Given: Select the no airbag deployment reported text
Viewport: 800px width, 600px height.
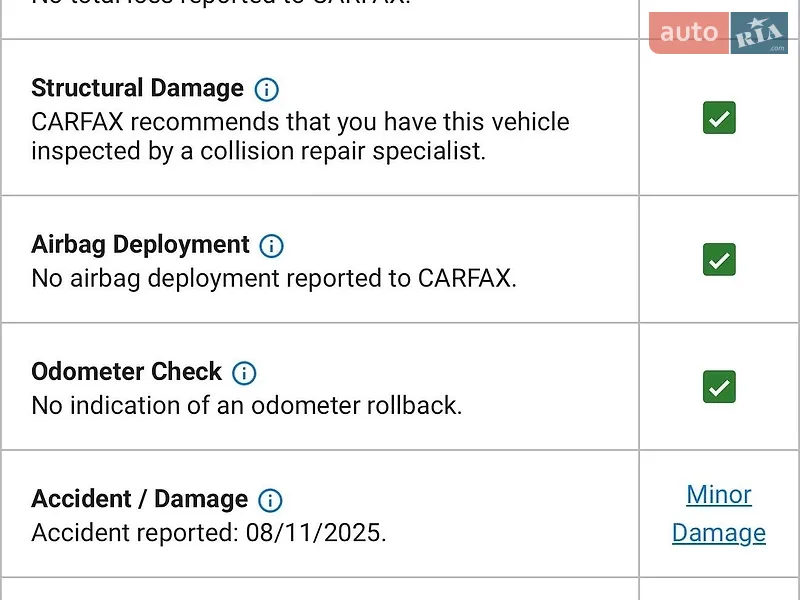Looking at the screenshot, I should click(x=274, y=279).
